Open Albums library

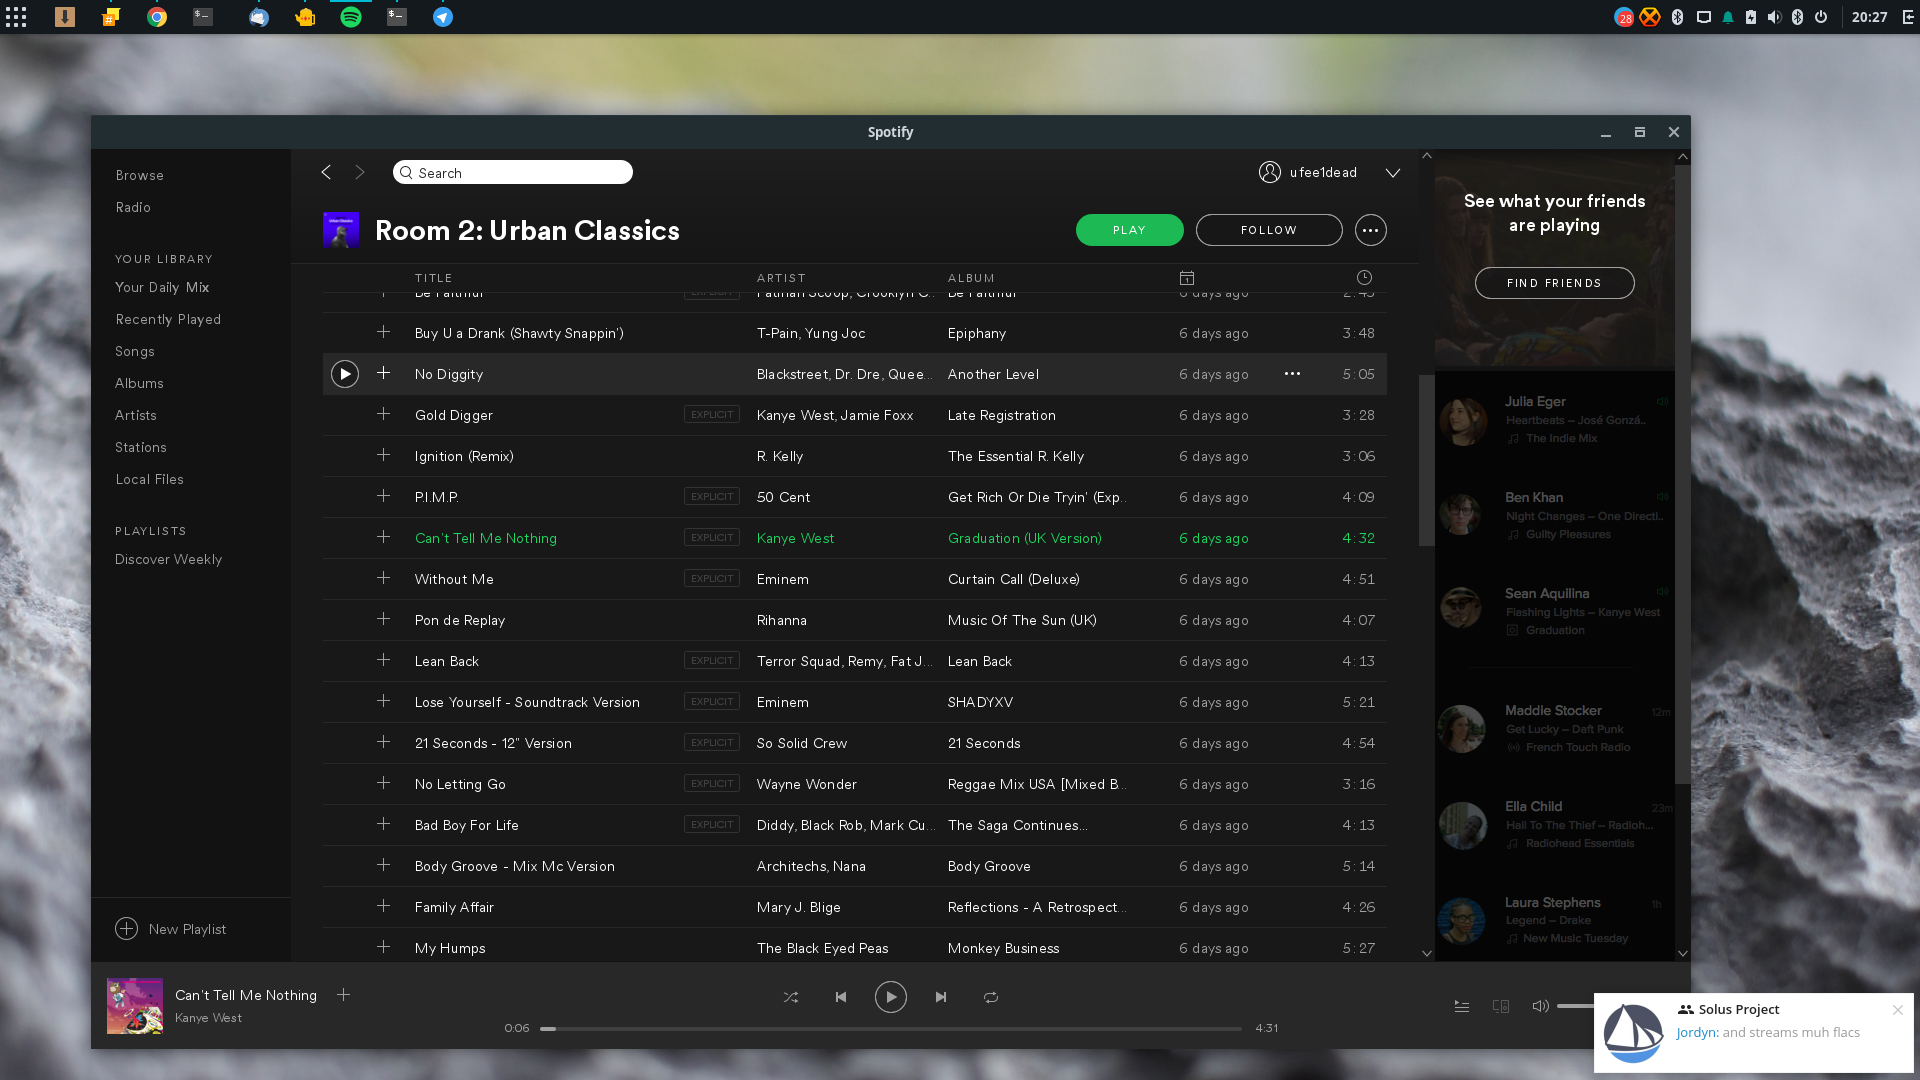click(x=139, y=383)
